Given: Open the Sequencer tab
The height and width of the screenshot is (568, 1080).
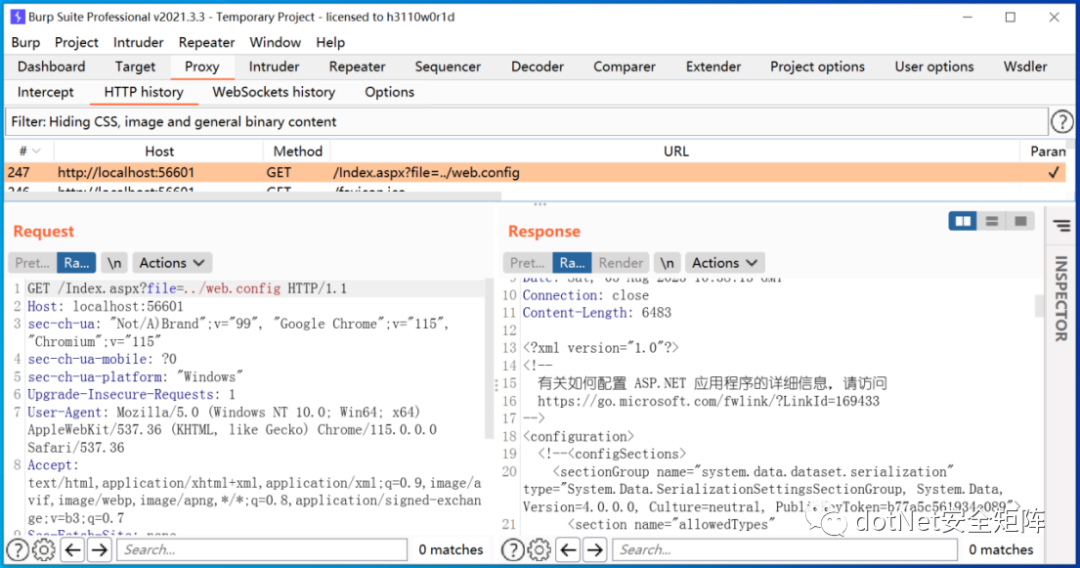Looking at the screenshot, I should coord(448,67).
